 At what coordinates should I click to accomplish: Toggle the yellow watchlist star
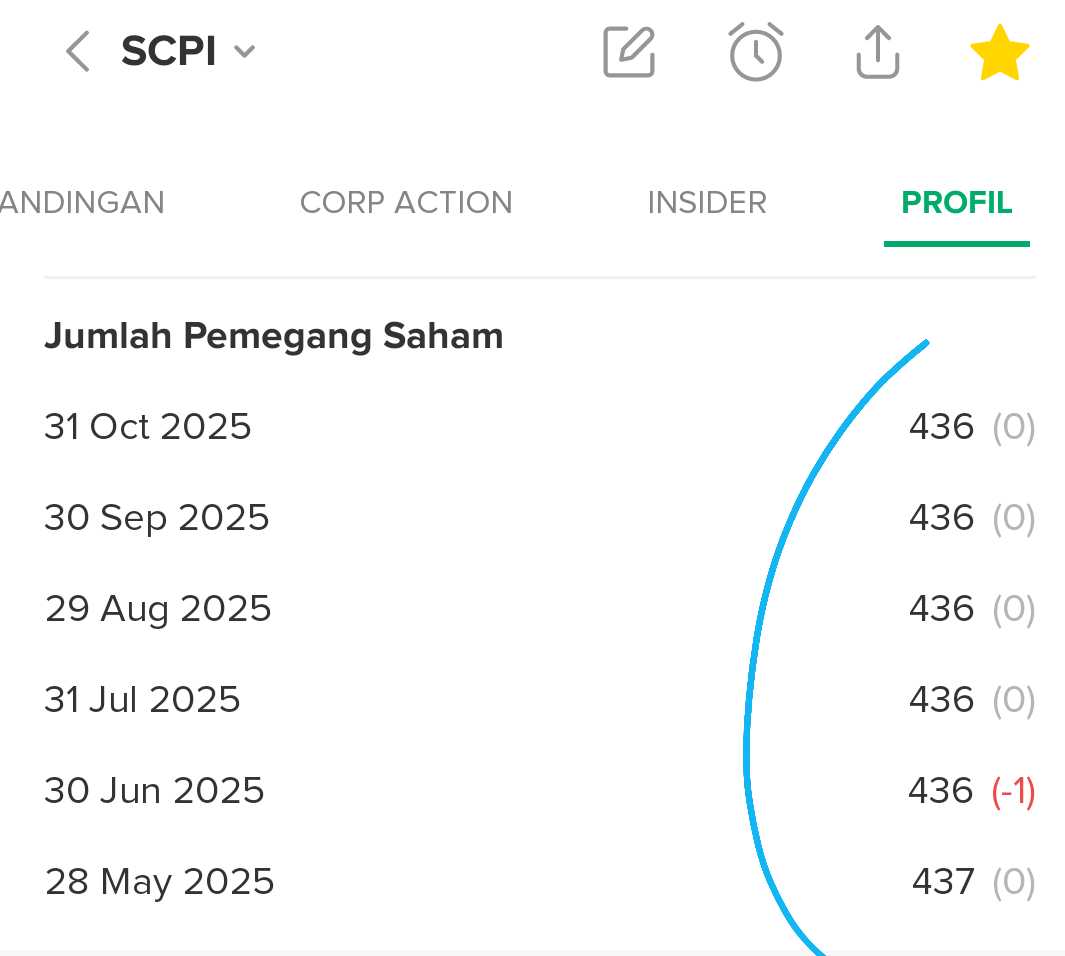(x=999, y=54)
